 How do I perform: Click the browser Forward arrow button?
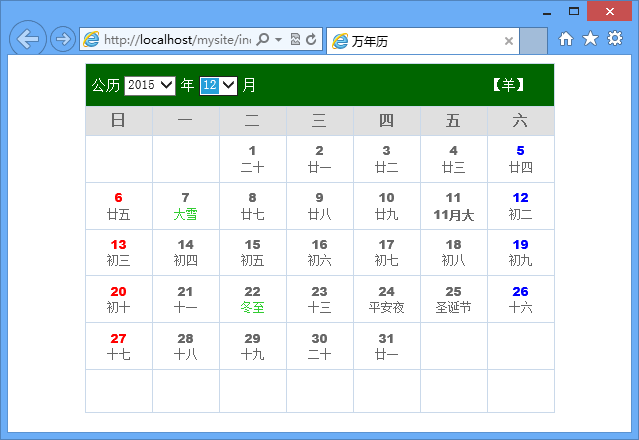(63, 39)
